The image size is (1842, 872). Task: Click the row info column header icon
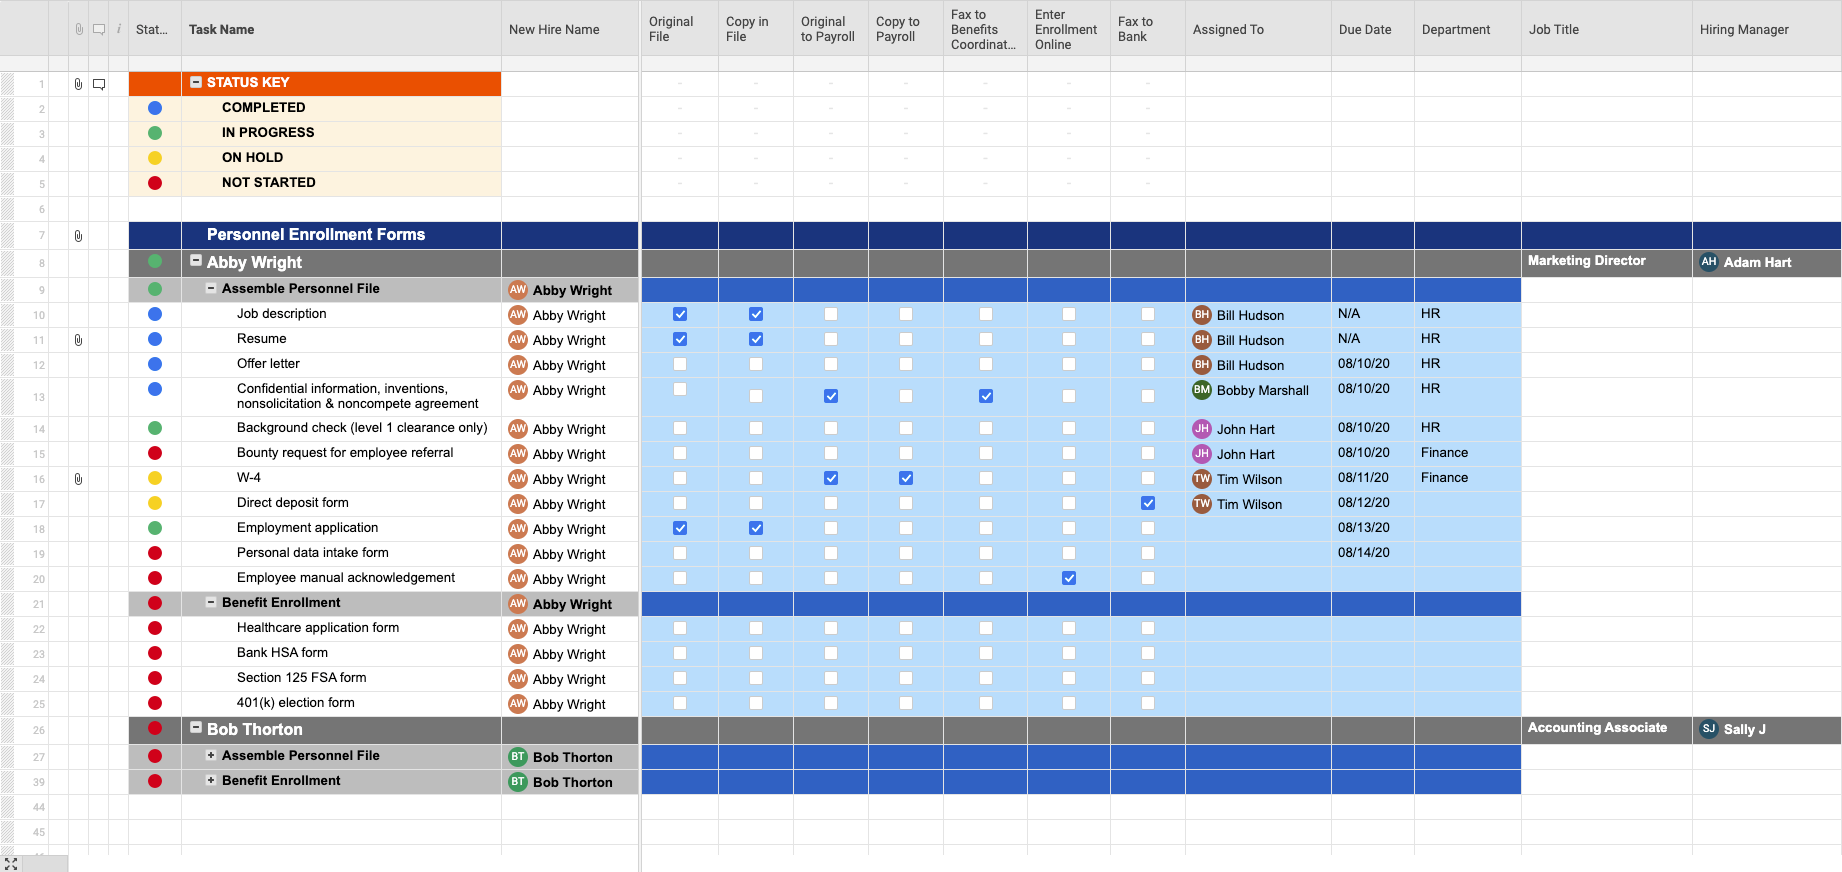pyautogui.click(x=119, y=29)
